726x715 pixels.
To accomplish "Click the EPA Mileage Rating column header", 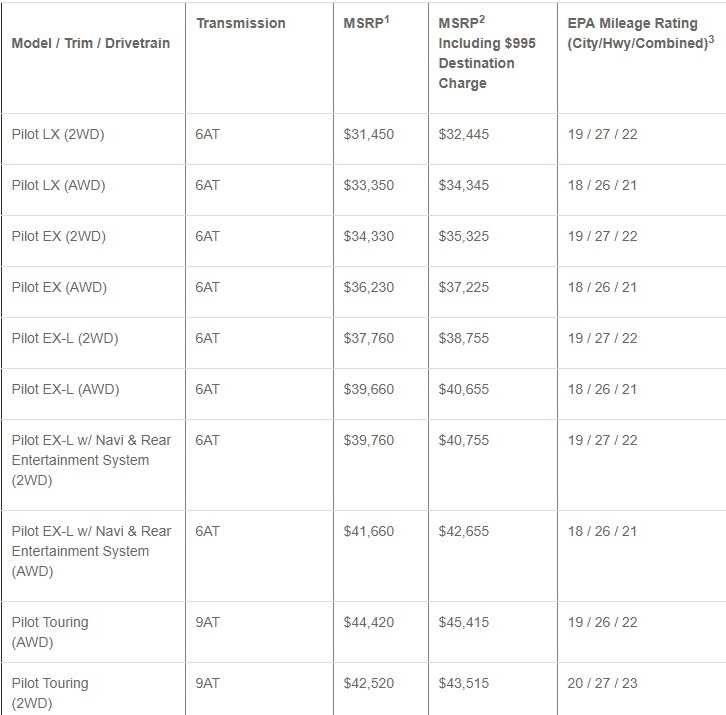I will coord(639,33).
